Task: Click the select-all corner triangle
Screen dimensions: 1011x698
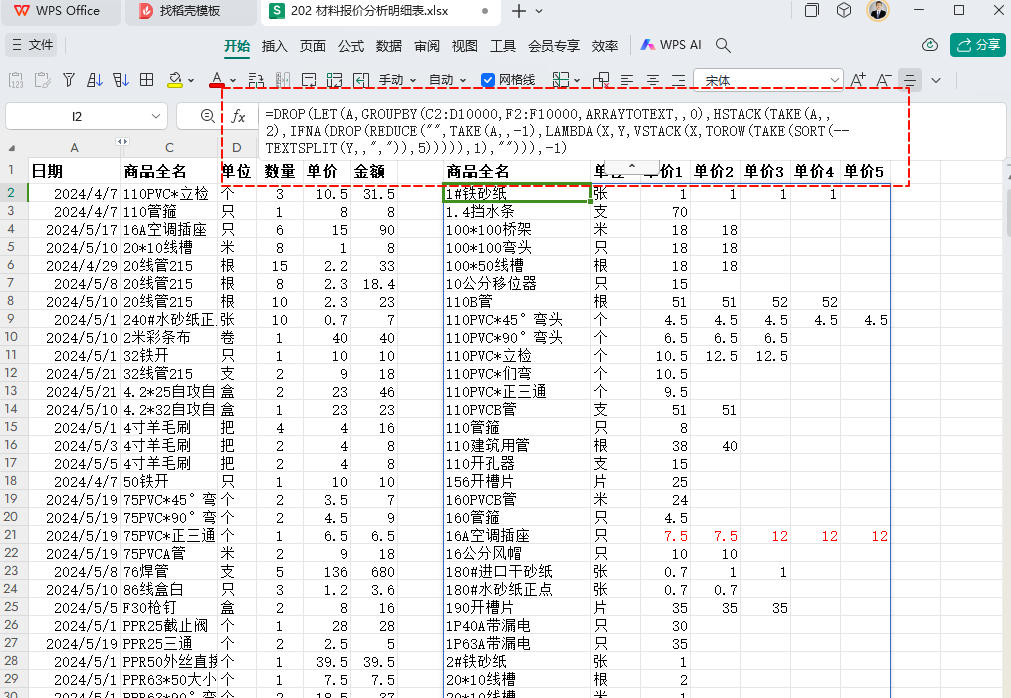Action: [x=12, y=148]
